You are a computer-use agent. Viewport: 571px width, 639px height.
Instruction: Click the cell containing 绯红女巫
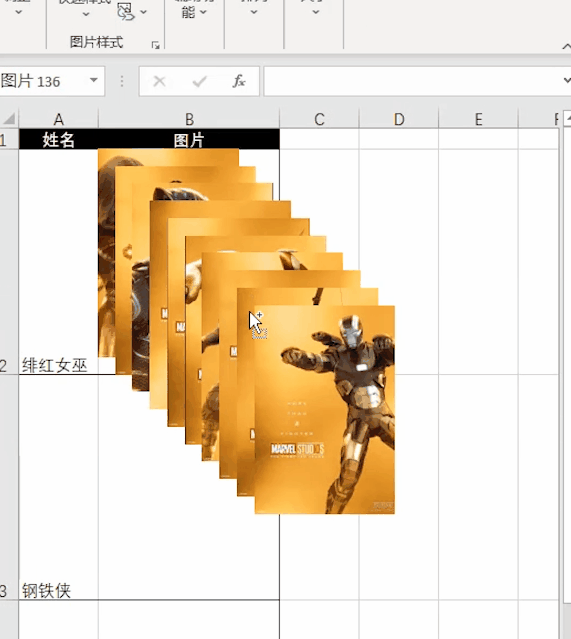point(59,262)
